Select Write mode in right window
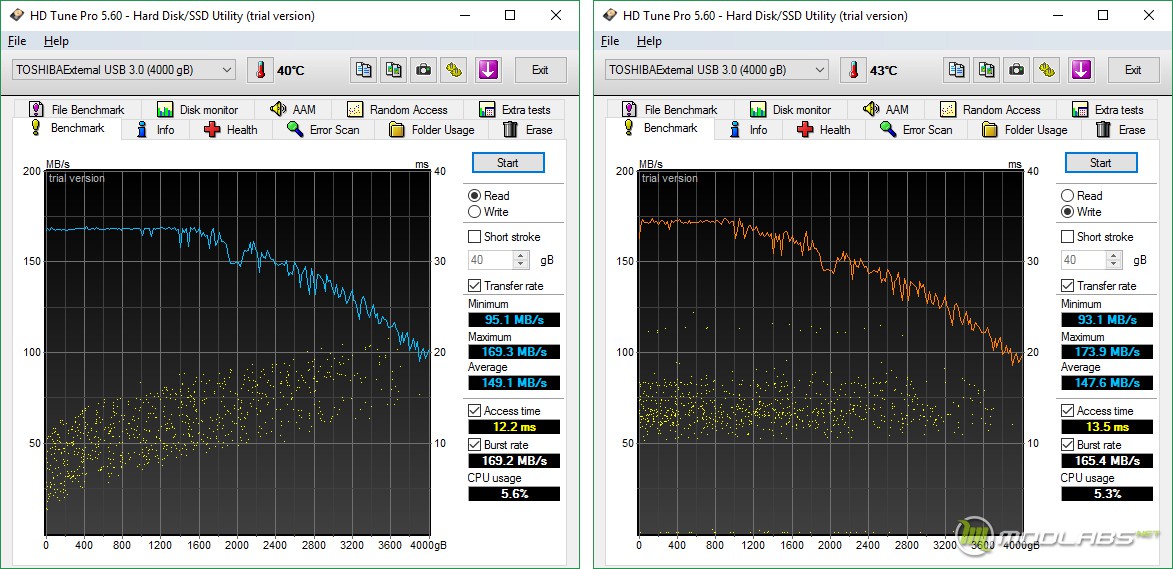Screen dimensions: 1173x569 (x=1068, y=212)
